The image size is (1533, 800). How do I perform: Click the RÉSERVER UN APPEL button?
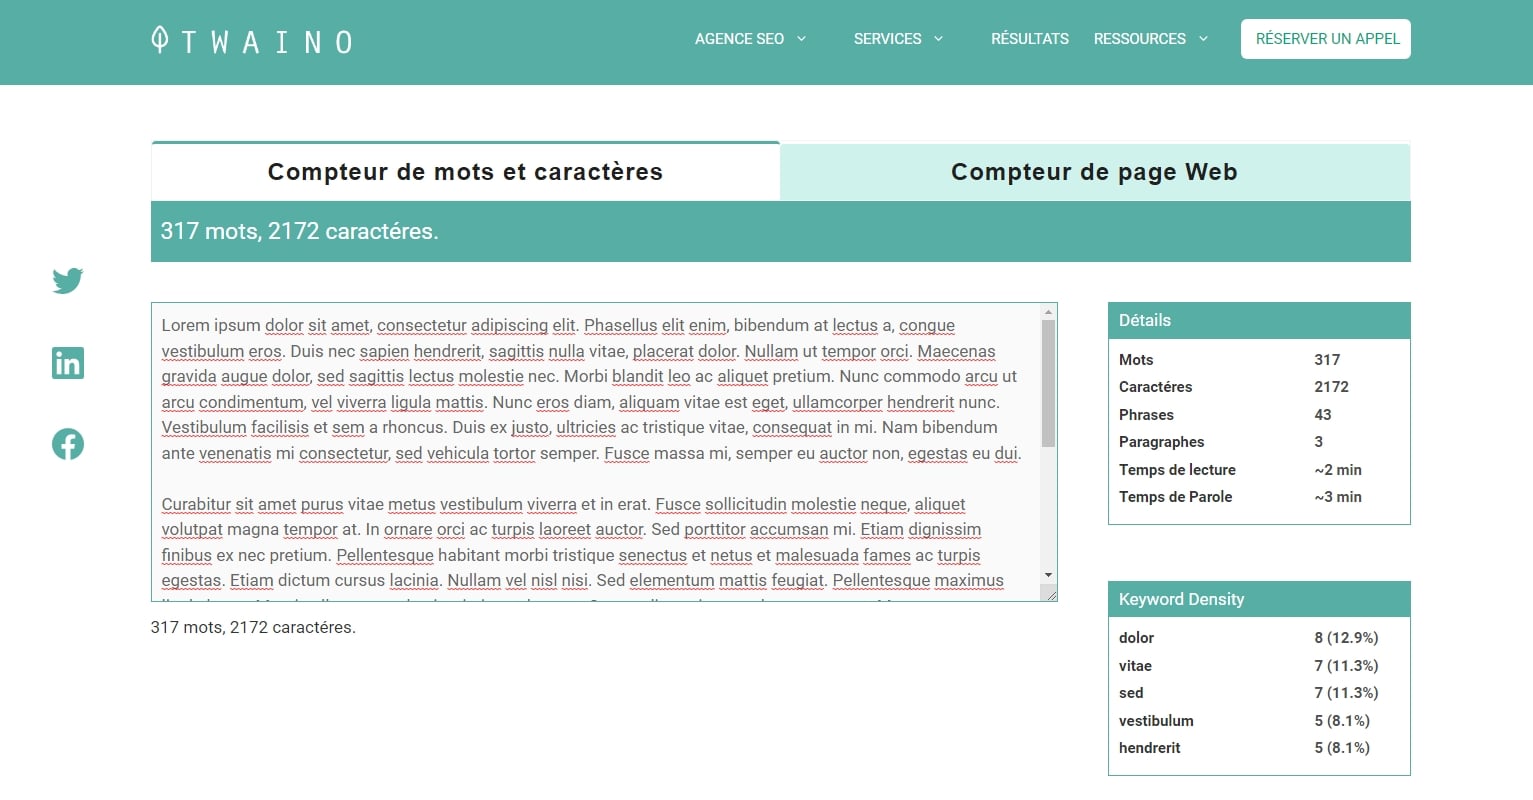(x=1325, y=39)
